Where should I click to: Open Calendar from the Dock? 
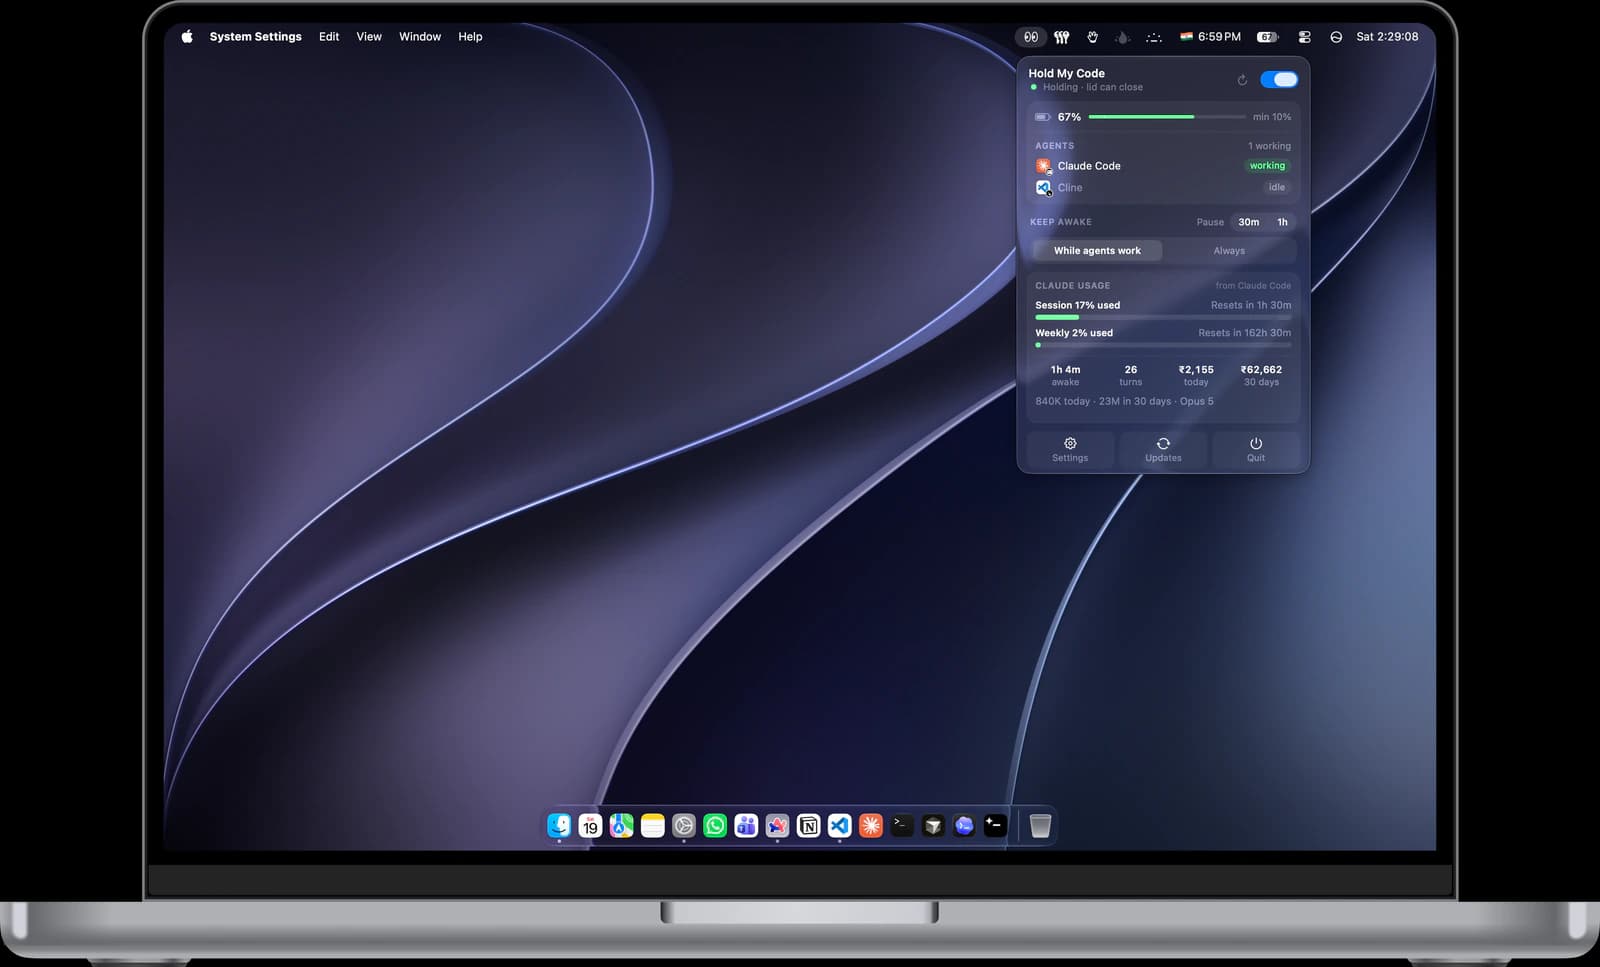click(x=590, y=825)
